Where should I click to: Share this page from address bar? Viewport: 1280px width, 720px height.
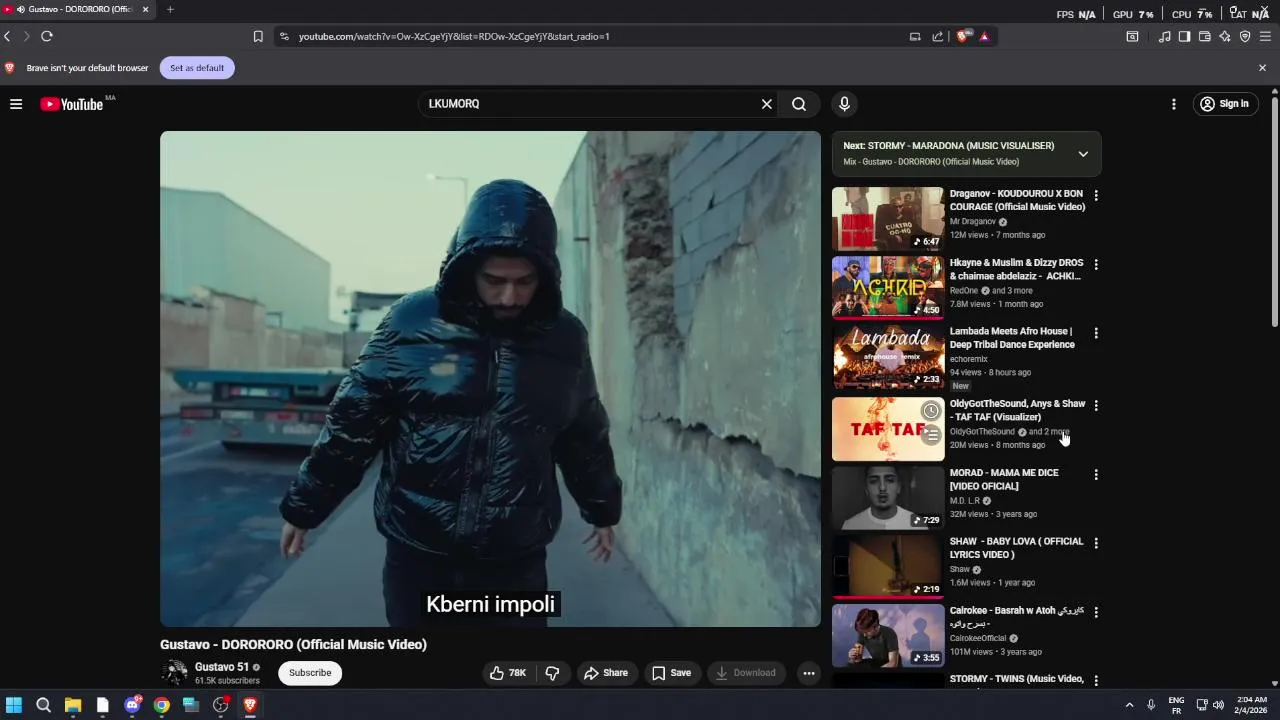(937, 36)
